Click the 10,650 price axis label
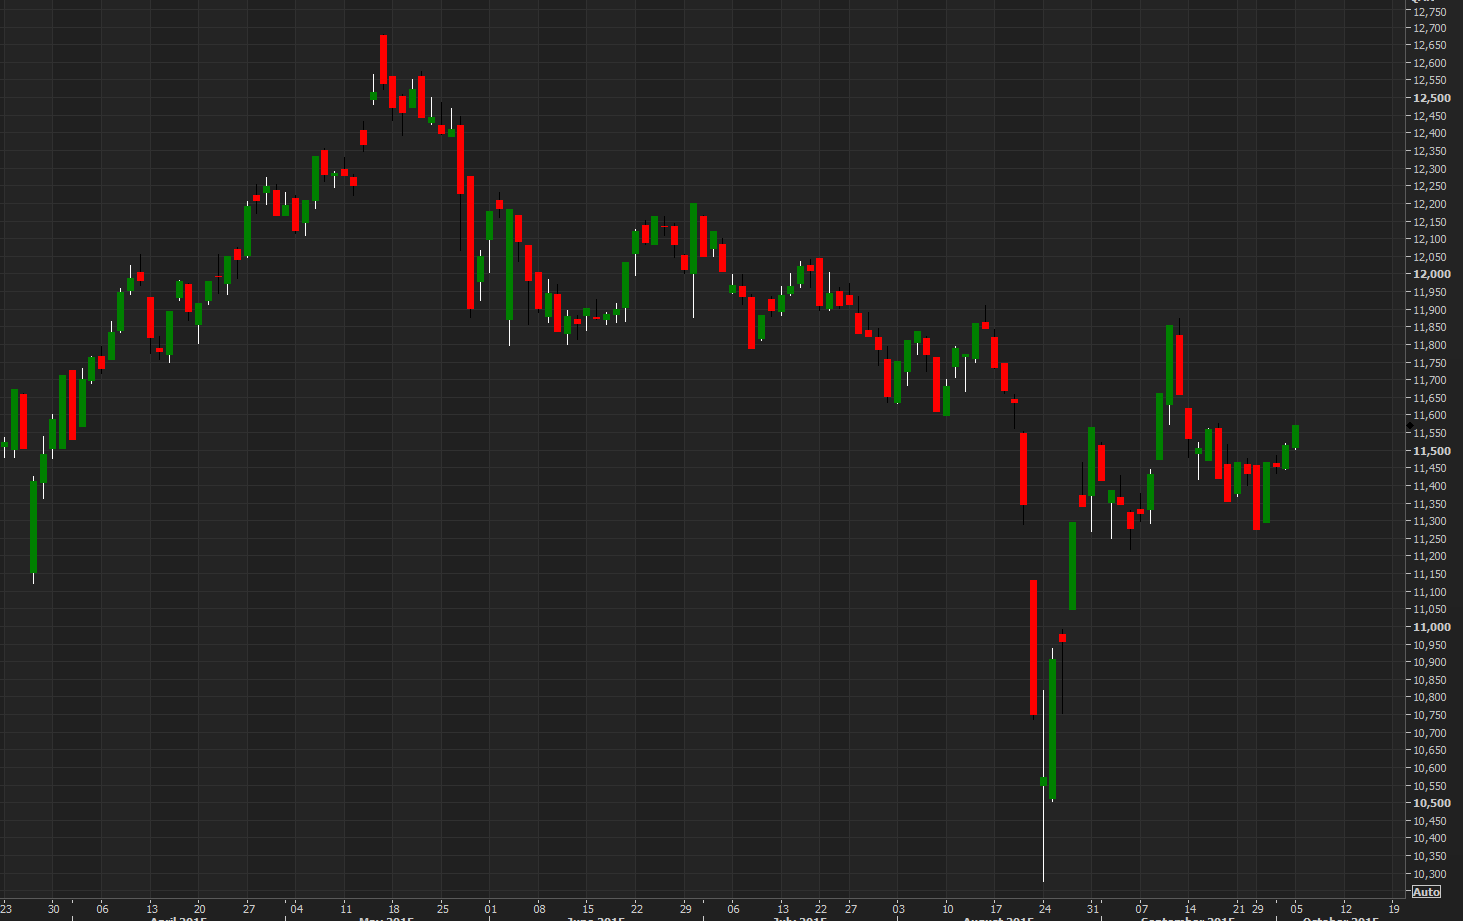1463x921 pixels. (x=1429, y=751)
